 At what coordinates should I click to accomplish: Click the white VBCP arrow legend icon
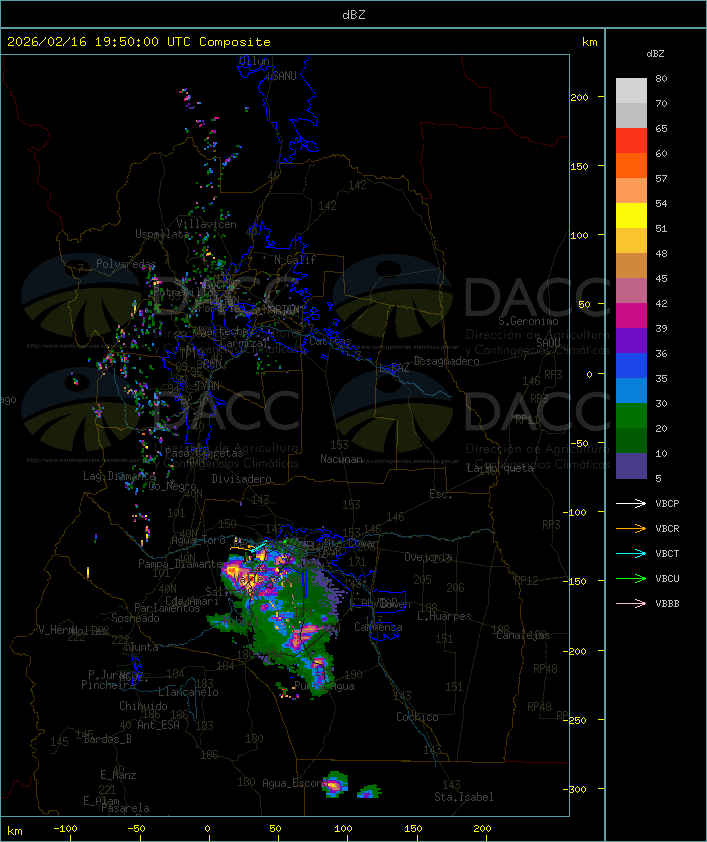631,503
